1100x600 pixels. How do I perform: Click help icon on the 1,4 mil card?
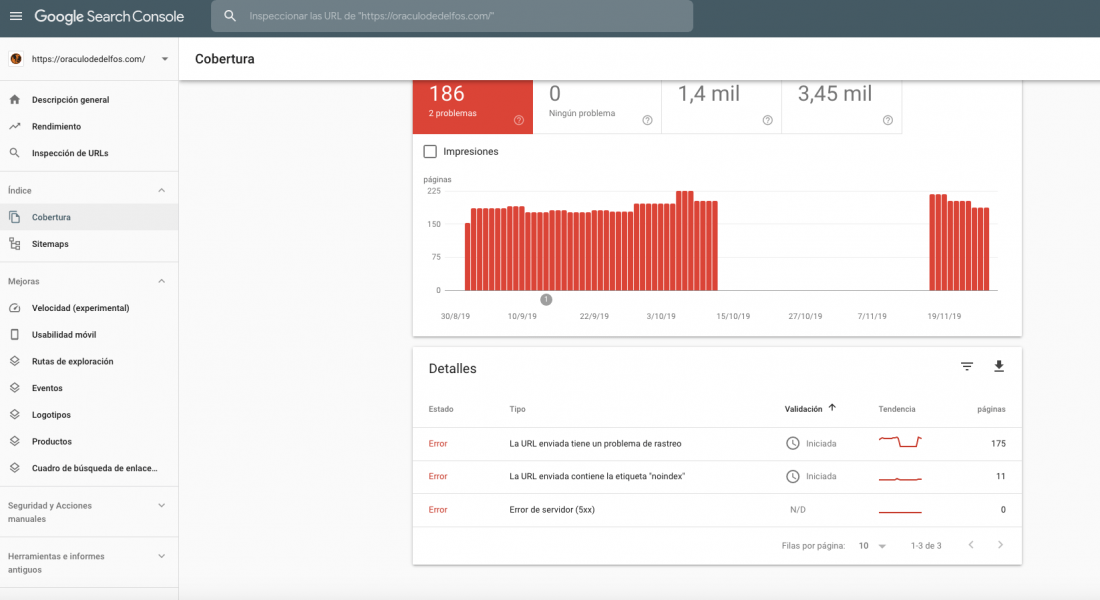point(767,120)
